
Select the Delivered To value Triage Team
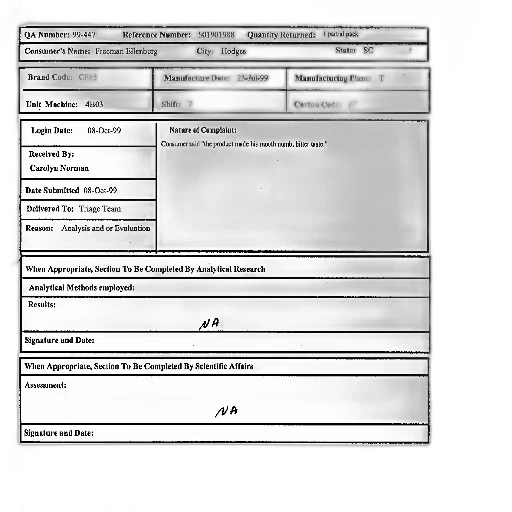point(100,209)
